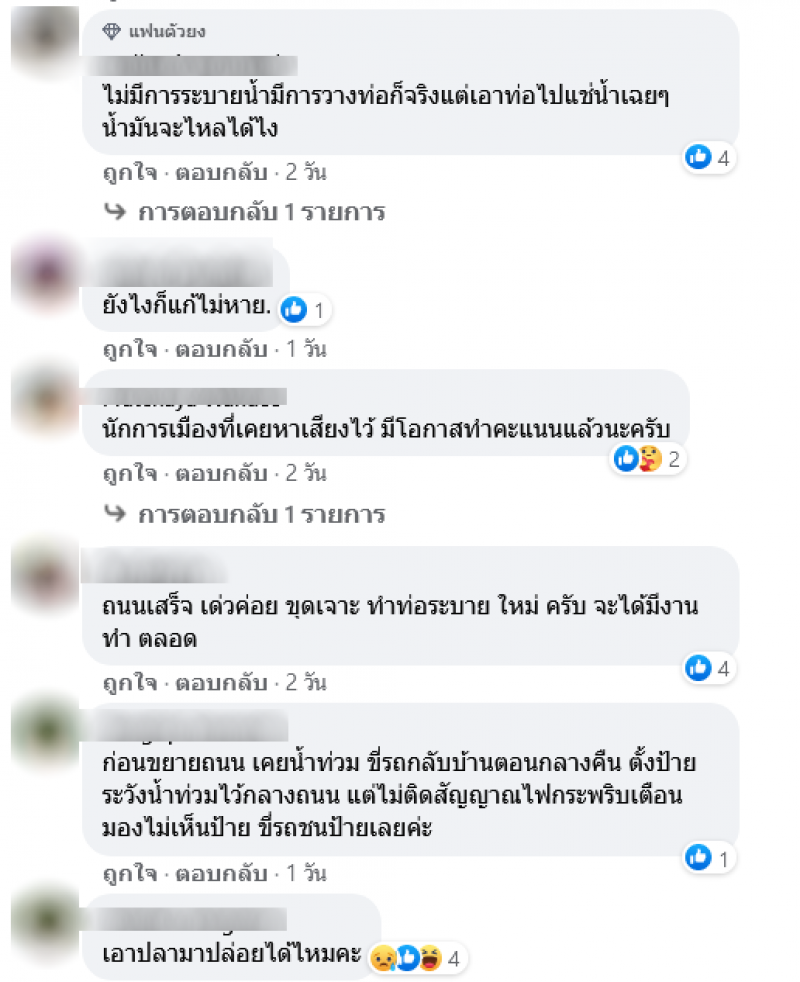
Task: View sad and haha reactions on fish comment
Action: 417,958
